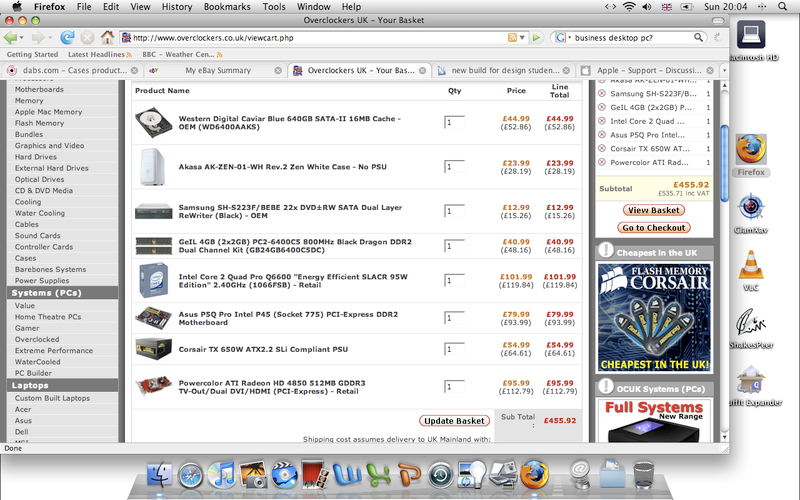Open the Bookmarks menu
Image resolution: width=800 pixels, height=500 pixels.
227,7
